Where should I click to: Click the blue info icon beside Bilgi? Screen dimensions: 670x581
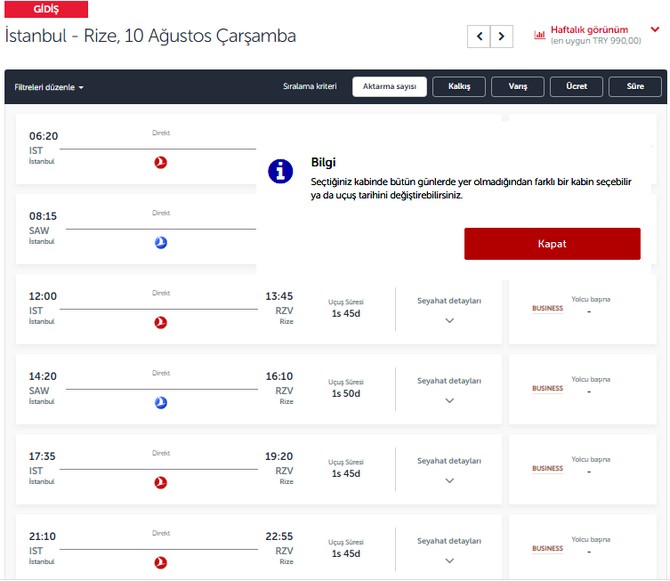pos(281,170)
